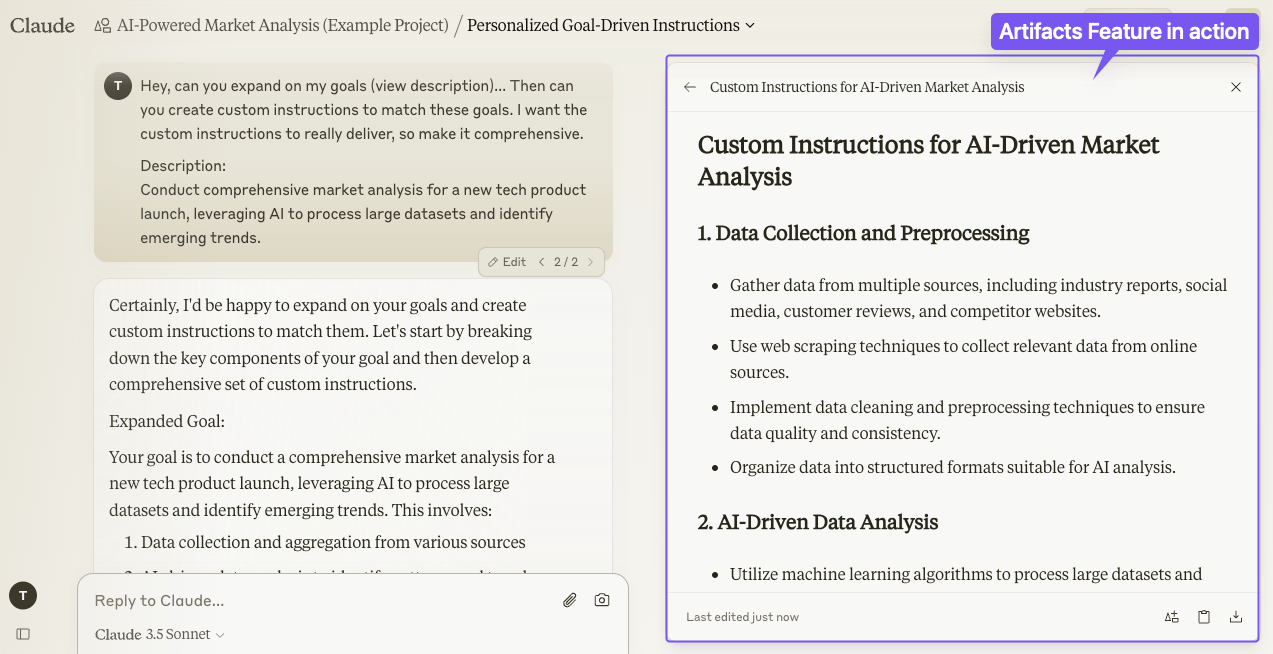Attach a file with the paperclip icon
The width and height of the screenshot is (1273, 654).
[569, 600]
